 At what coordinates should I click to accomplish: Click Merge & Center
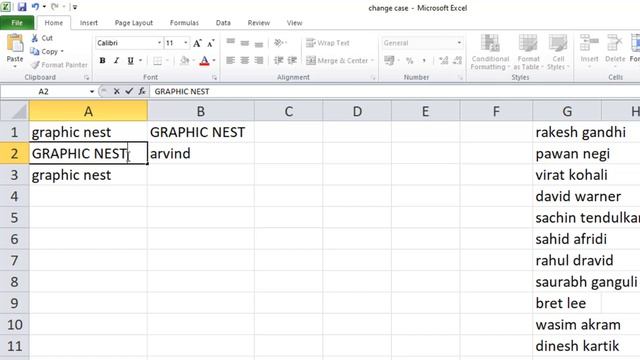[x=337, y=60]
